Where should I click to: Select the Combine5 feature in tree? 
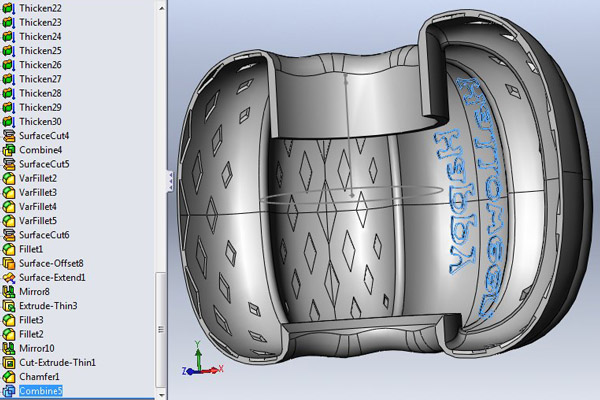click(41, 391)
